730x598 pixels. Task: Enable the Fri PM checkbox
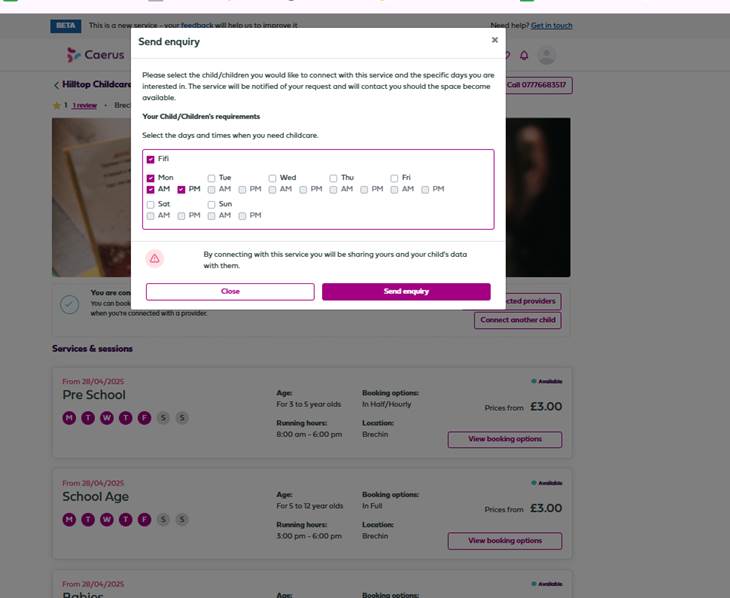point(425,189)
